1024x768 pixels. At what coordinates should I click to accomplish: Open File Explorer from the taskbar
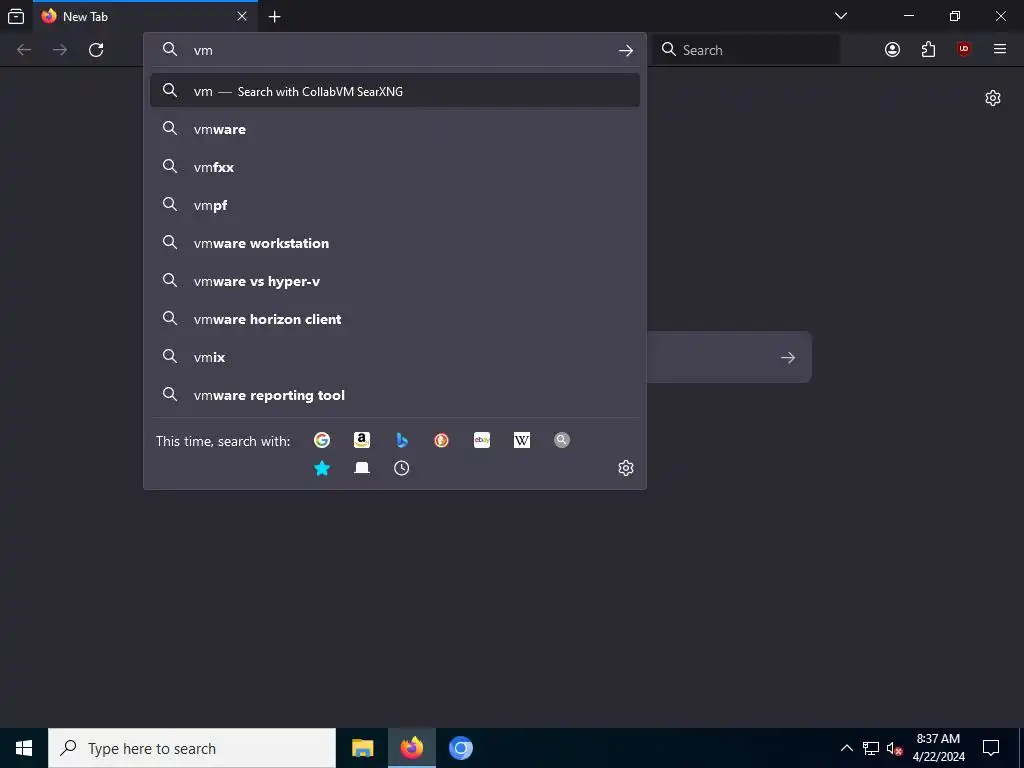tap(362, 748)
